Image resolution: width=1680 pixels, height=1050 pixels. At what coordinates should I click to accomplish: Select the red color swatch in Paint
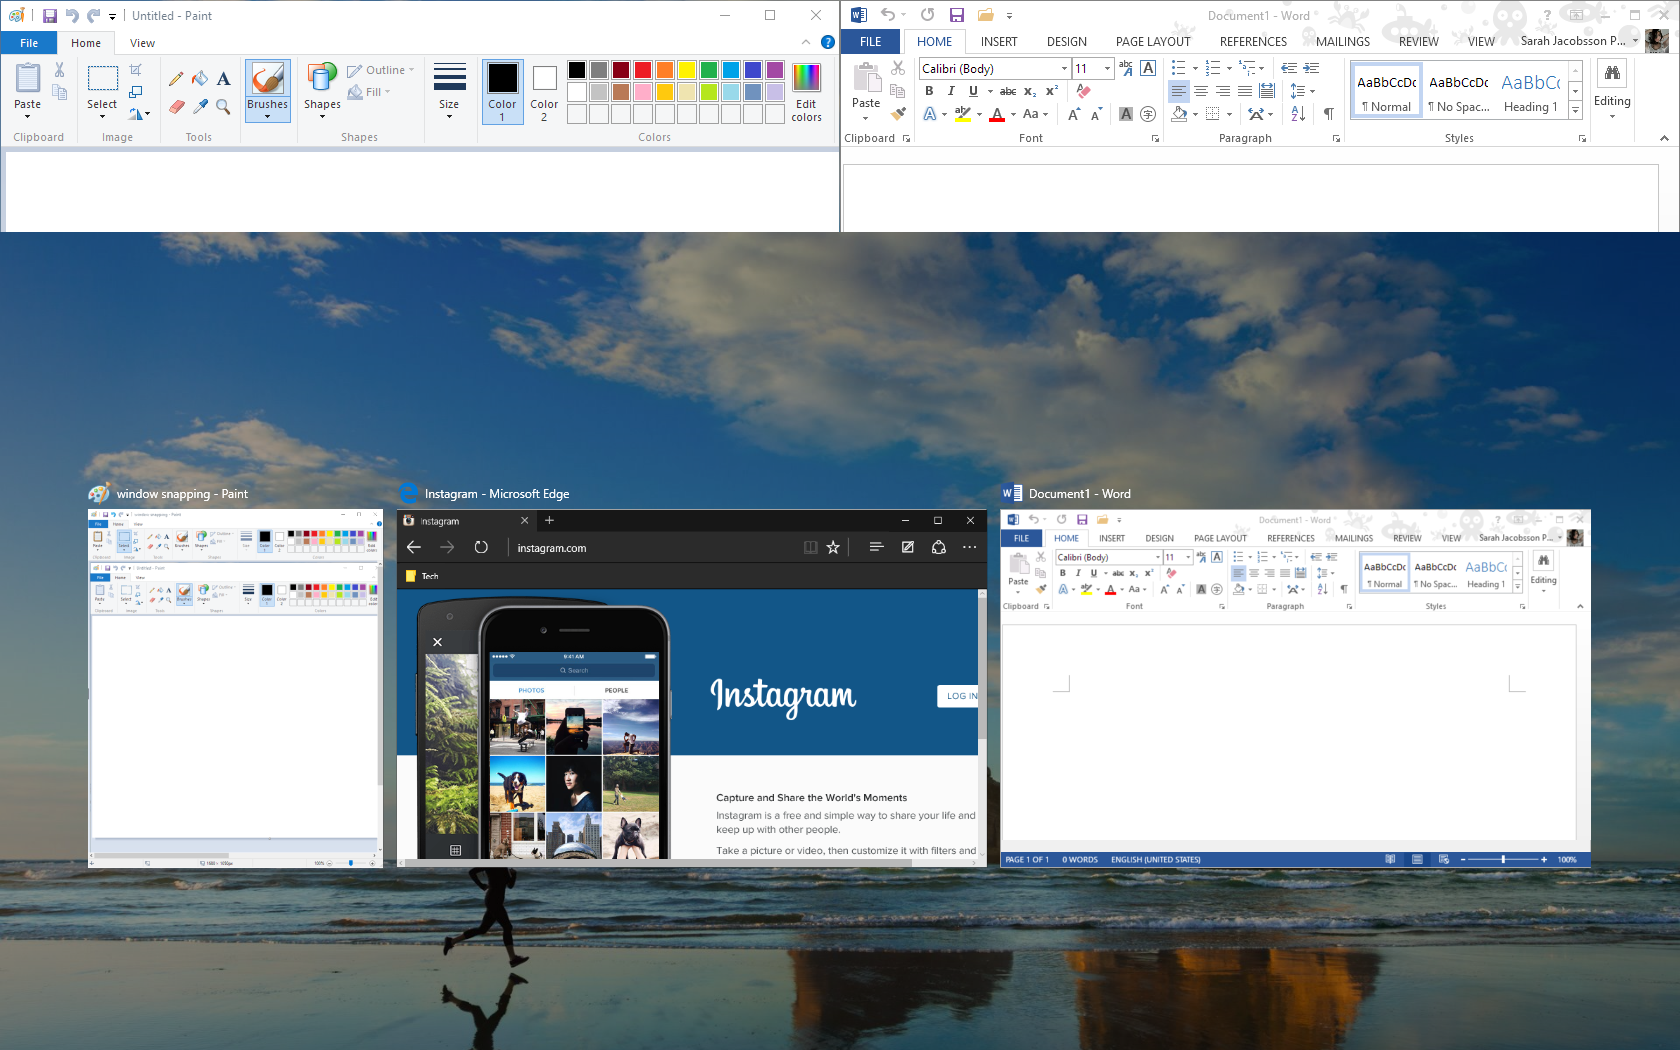pyautogui.click(x=643, y=70)
